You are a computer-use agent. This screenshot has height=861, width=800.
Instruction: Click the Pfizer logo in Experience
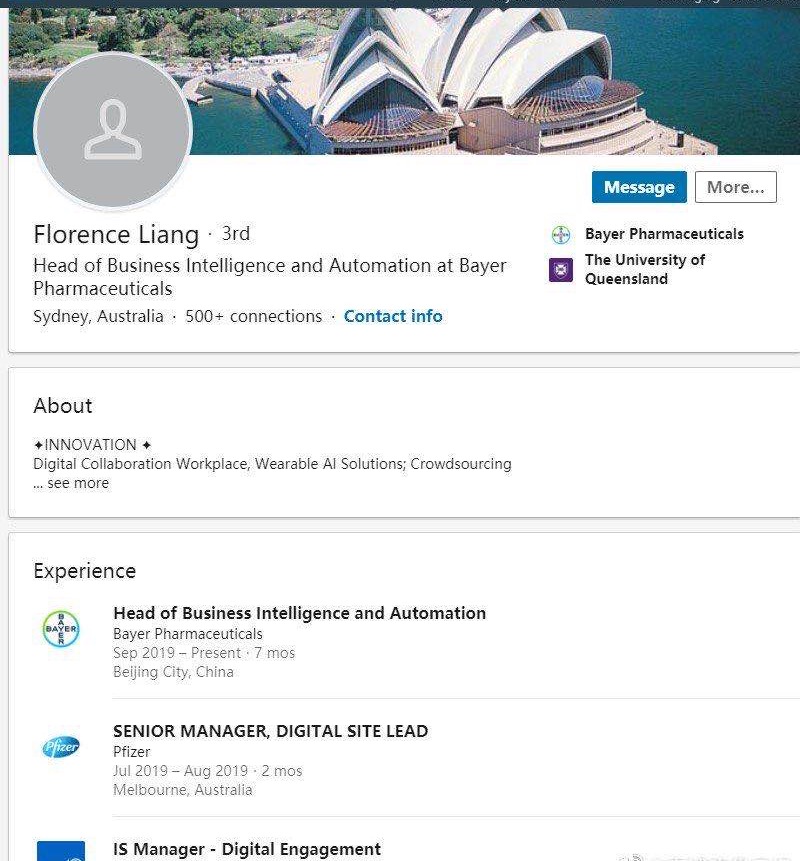click(61, 746)
